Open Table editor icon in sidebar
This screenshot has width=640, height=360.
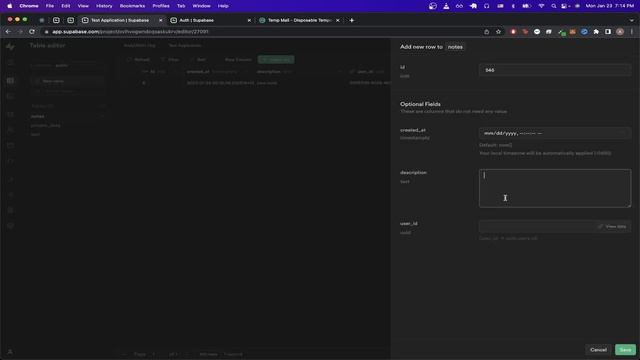point(10,80)
